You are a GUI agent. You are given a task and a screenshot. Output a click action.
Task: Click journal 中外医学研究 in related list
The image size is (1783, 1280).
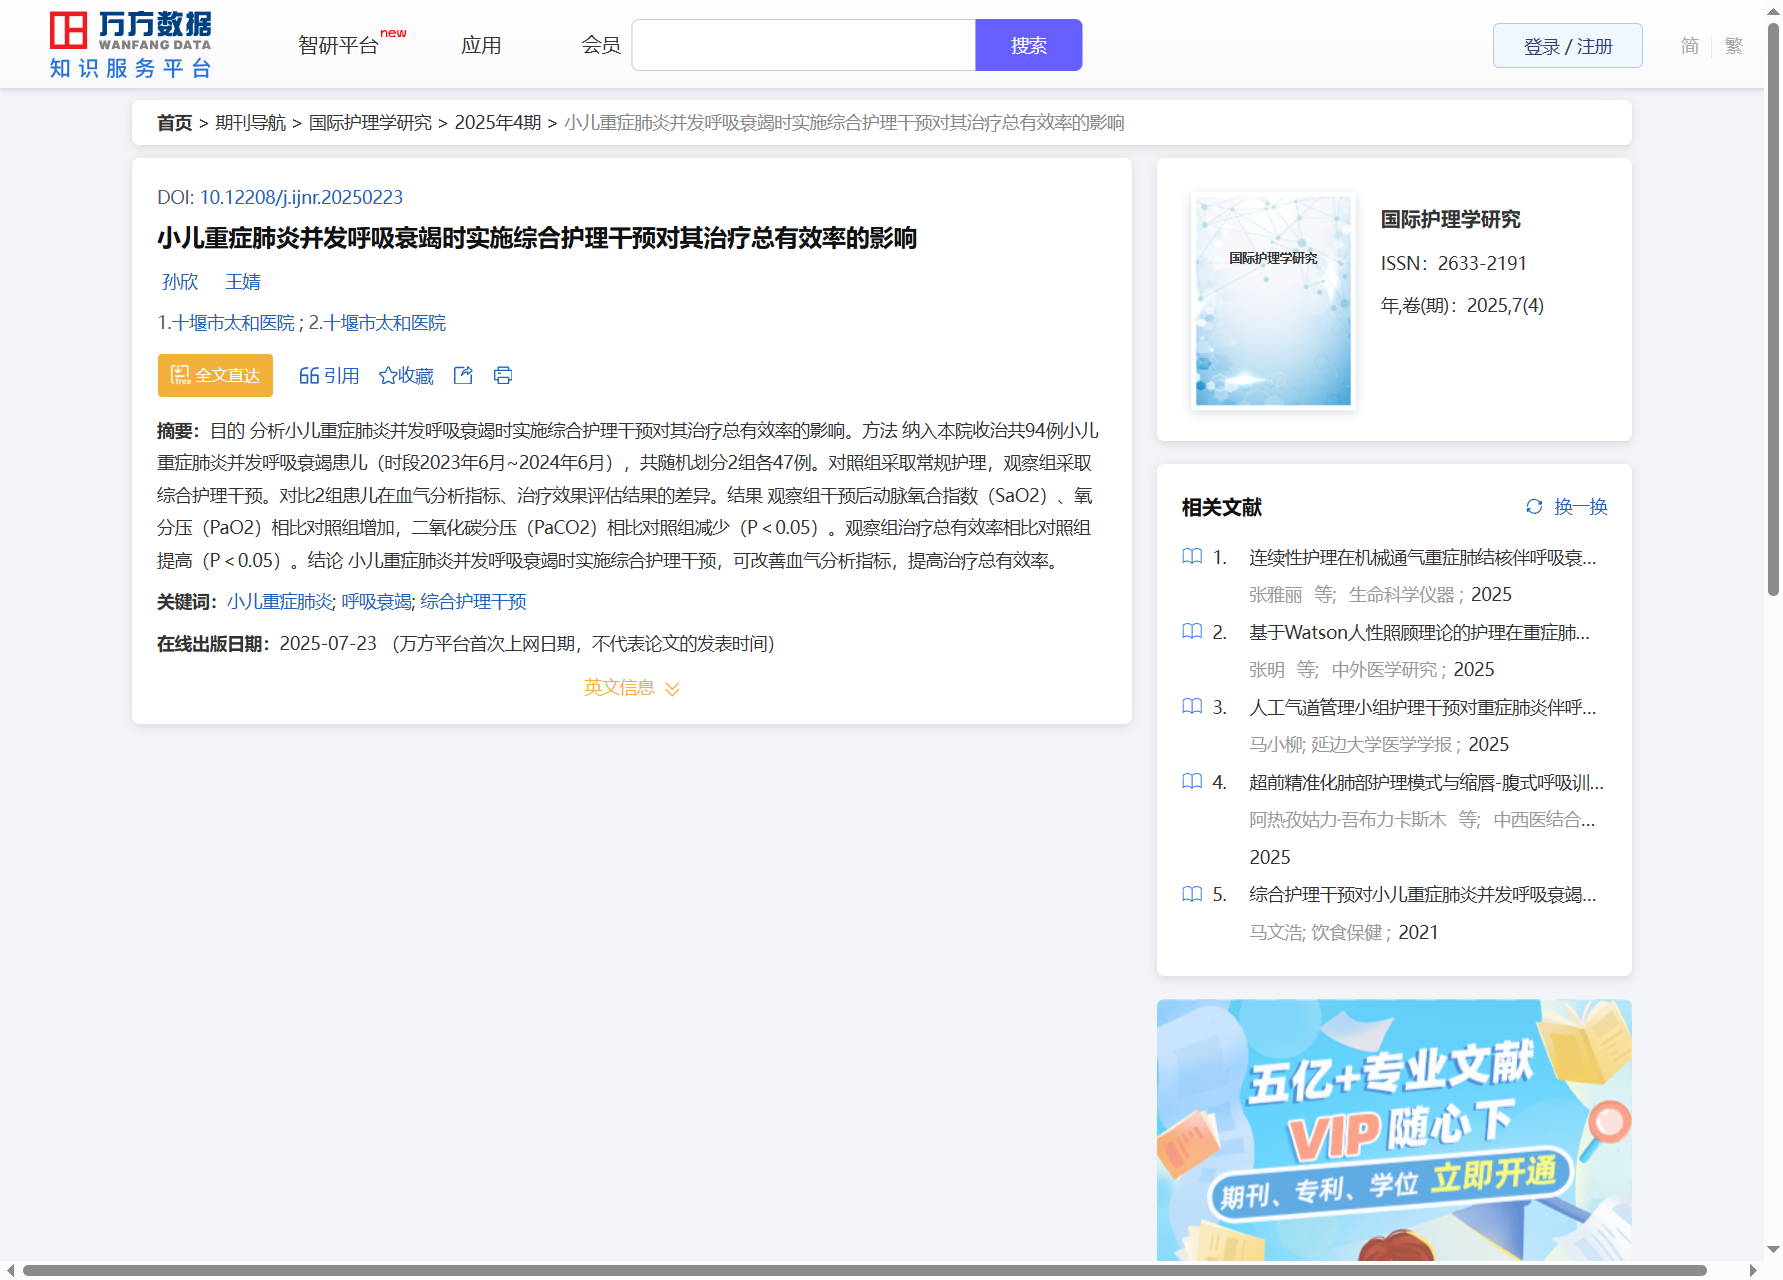[x=1384, y=669]
